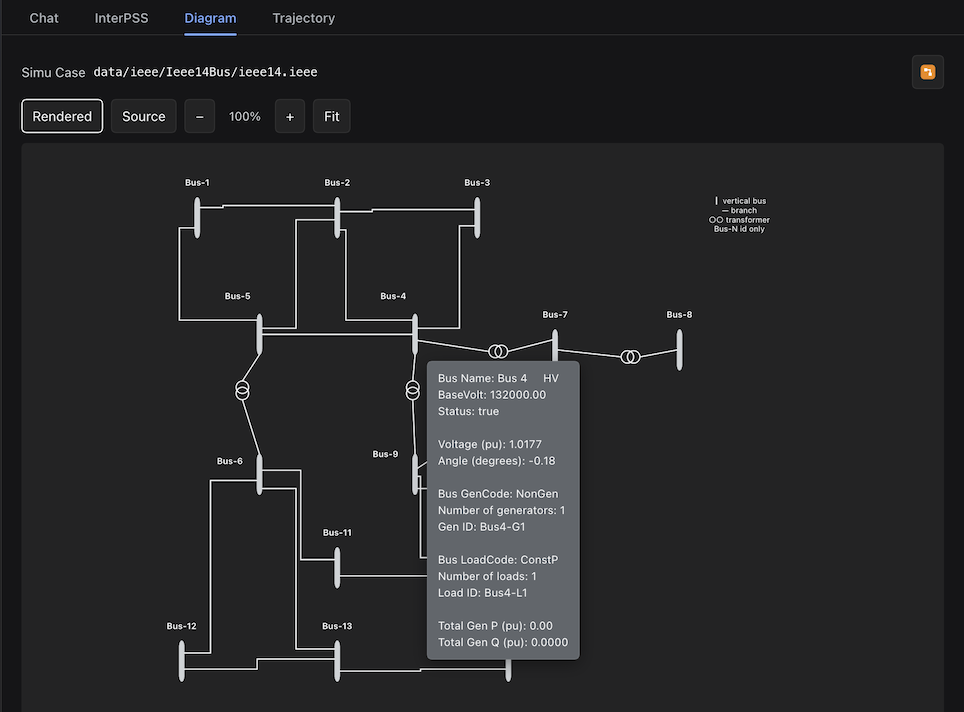Click 'Angle (degrees): -0.18' in tooltip
964x712 pixels.
pyautogui.click(x=496, y=461)
